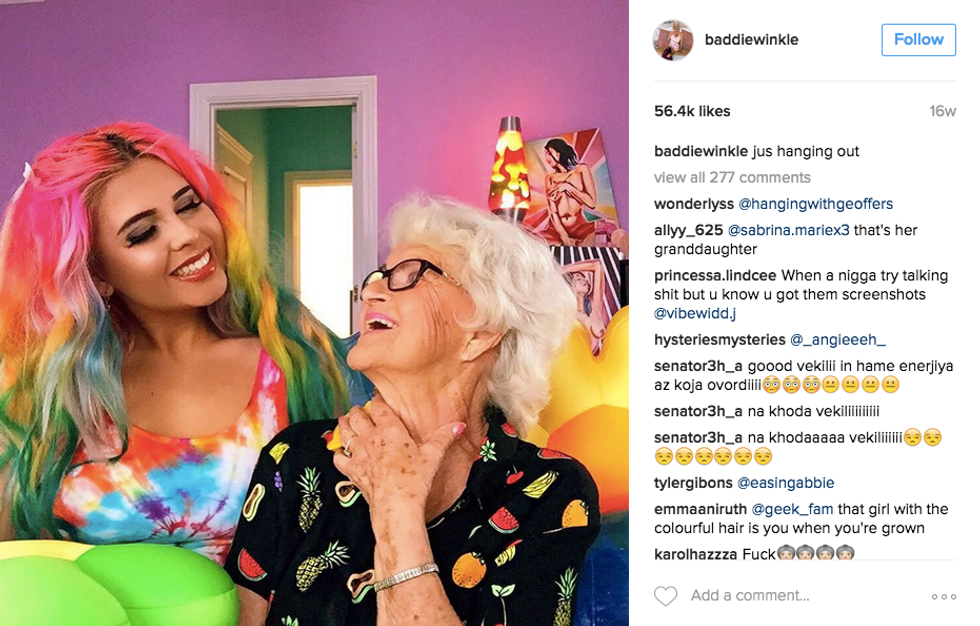Open @hangingwithgeoffers mention link

(x=816, y=204)
